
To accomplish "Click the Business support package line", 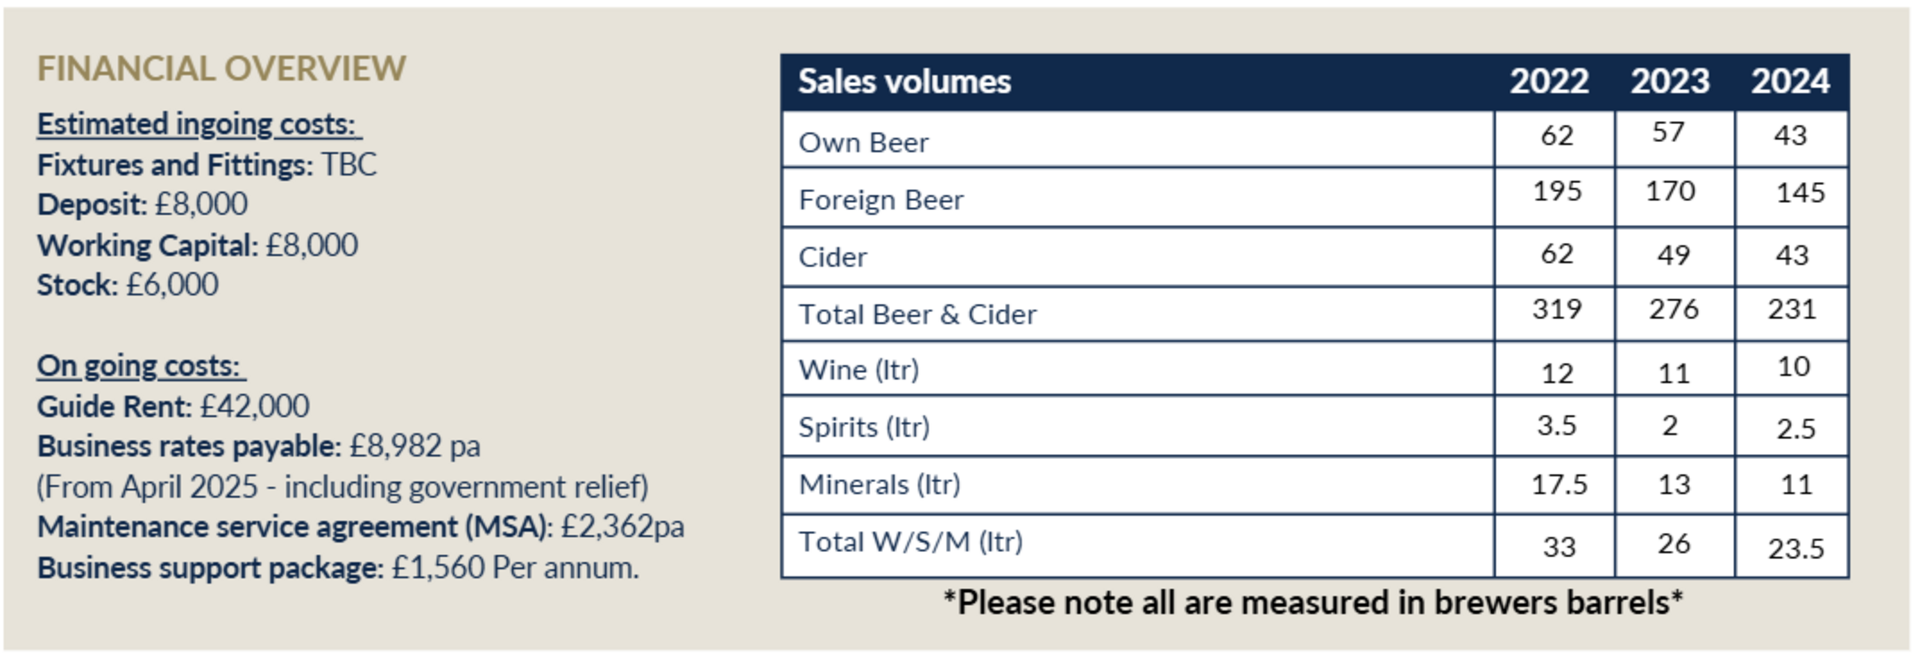I will click(x=338, y=567).
